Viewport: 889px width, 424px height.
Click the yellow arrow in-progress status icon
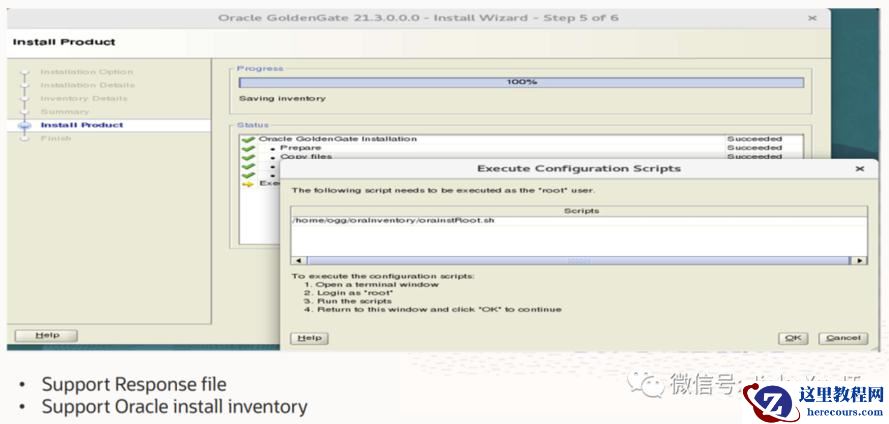248,183
